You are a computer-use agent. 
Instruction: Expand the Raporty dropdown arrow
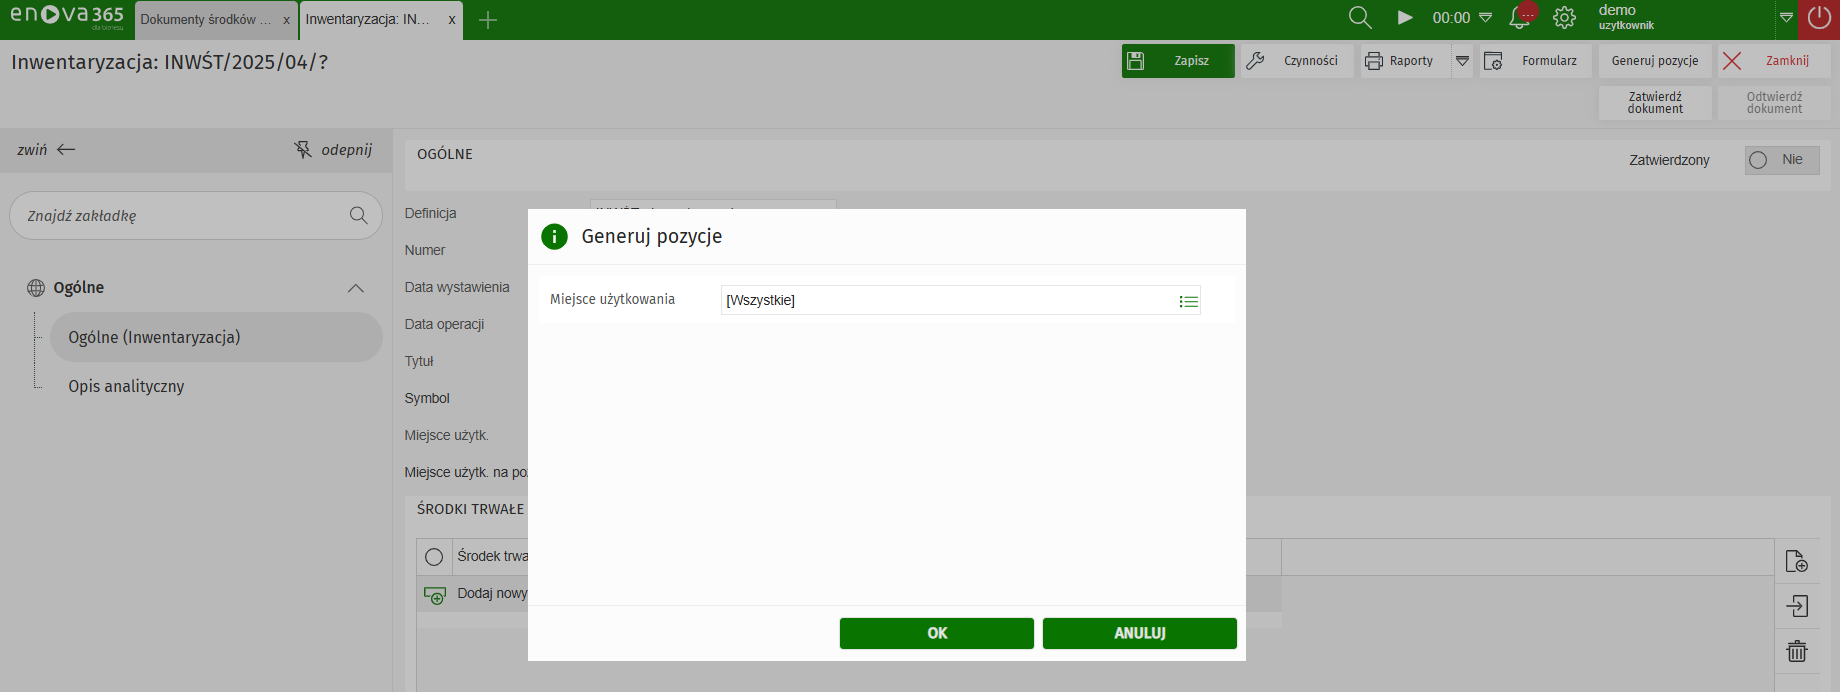1462,61
